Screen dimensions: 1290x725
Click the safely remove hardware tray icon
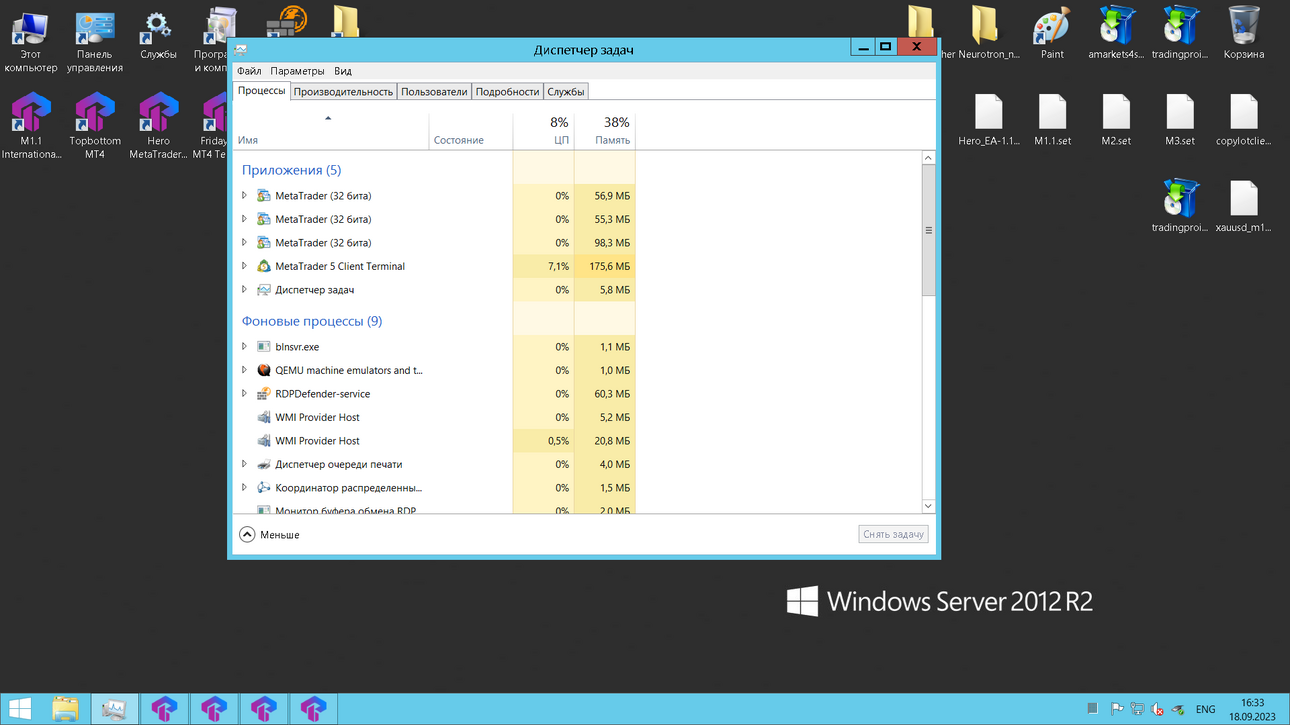pyautogui.click(x=1178, y=709)
